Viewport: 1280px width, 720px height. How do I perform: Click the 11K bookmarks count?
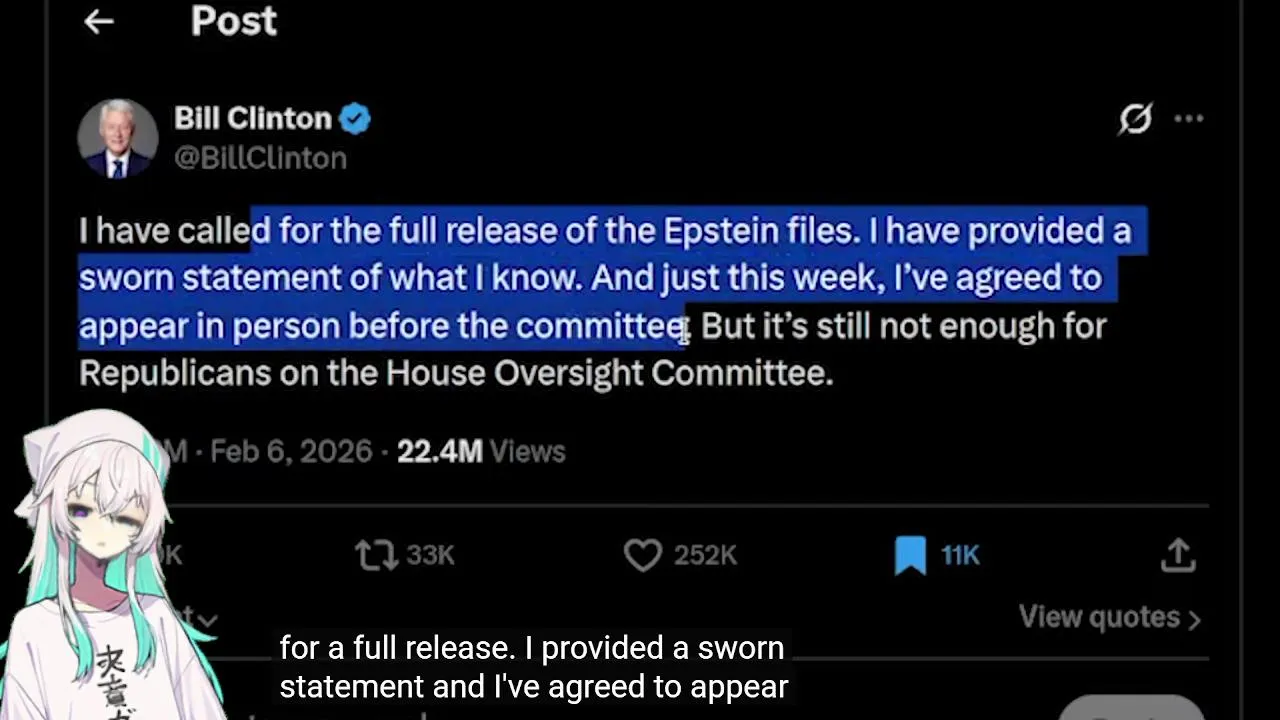coord(960,555)
